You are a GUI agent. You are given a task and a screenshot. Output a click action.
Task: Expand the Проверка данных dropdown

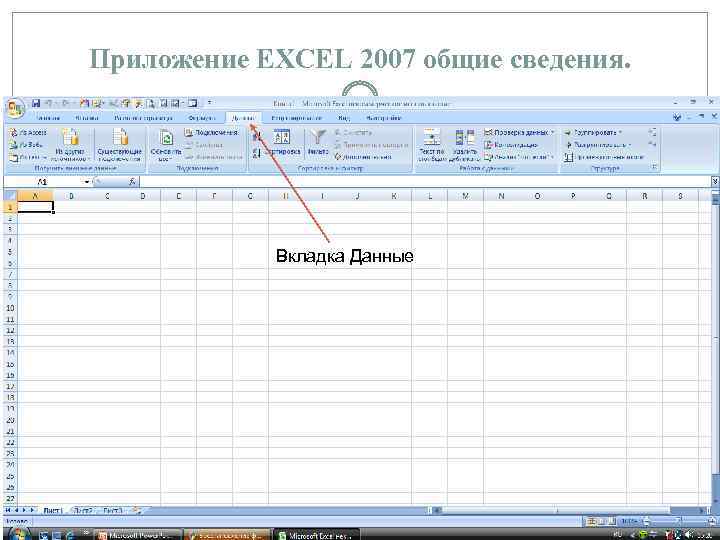553,133
